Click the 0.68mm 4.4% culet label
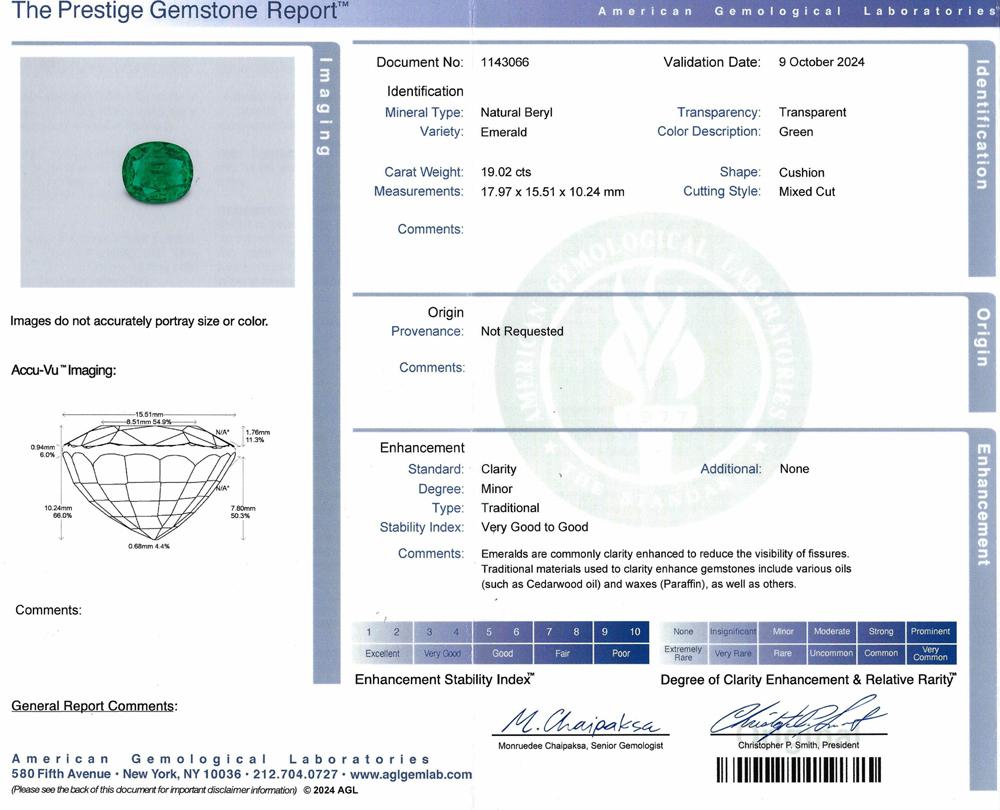Screen dimensions: 1000x810 point(149,547)
